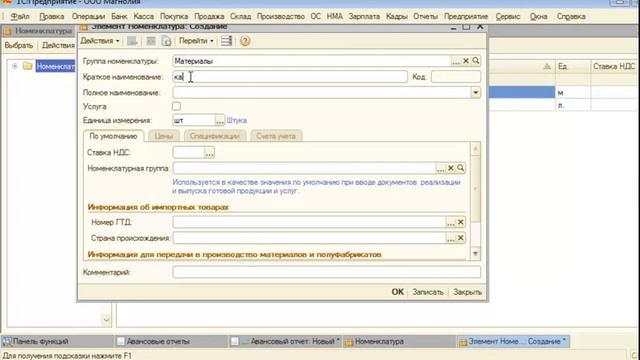This screenshot has height=360, width=640.
Task: Clear the Номер ГТД field
Action: (x=460, y=222)
